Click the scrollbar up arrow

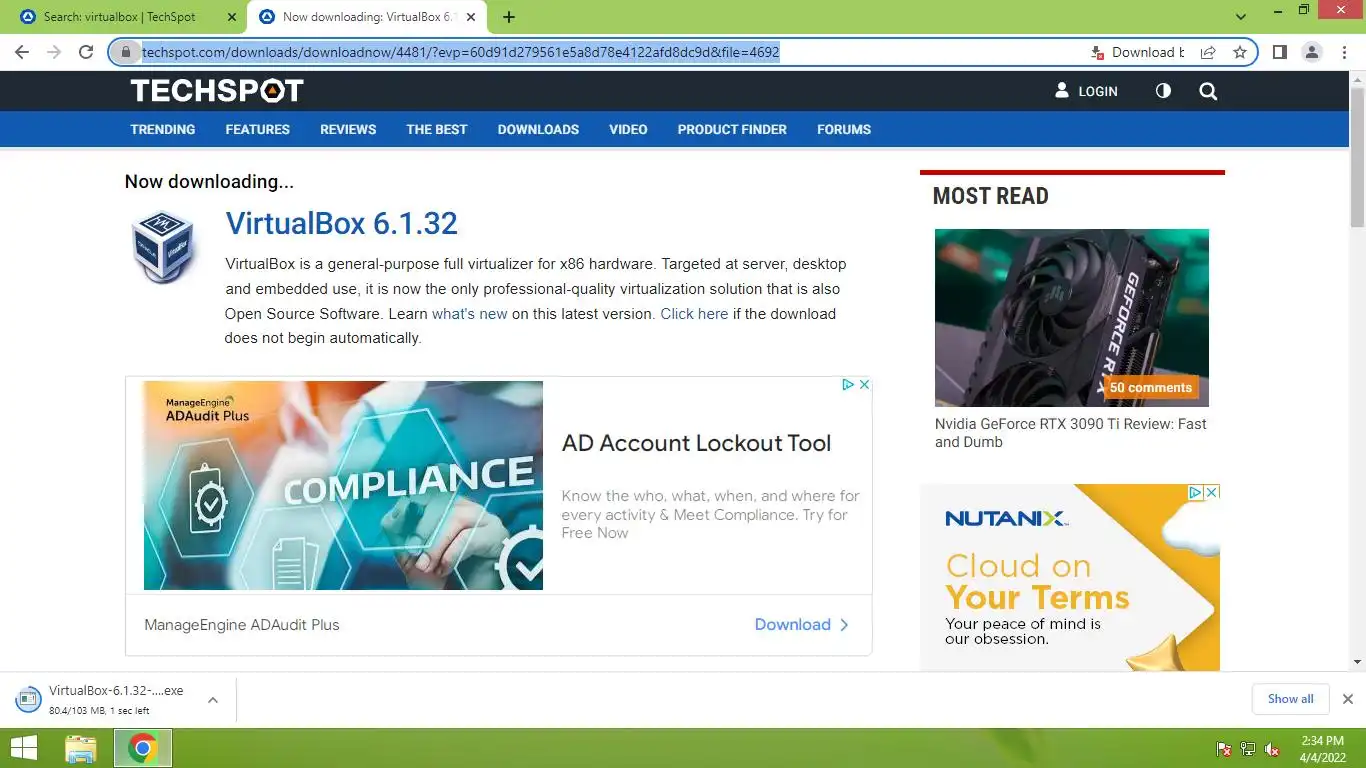(x=1357, y=79)
